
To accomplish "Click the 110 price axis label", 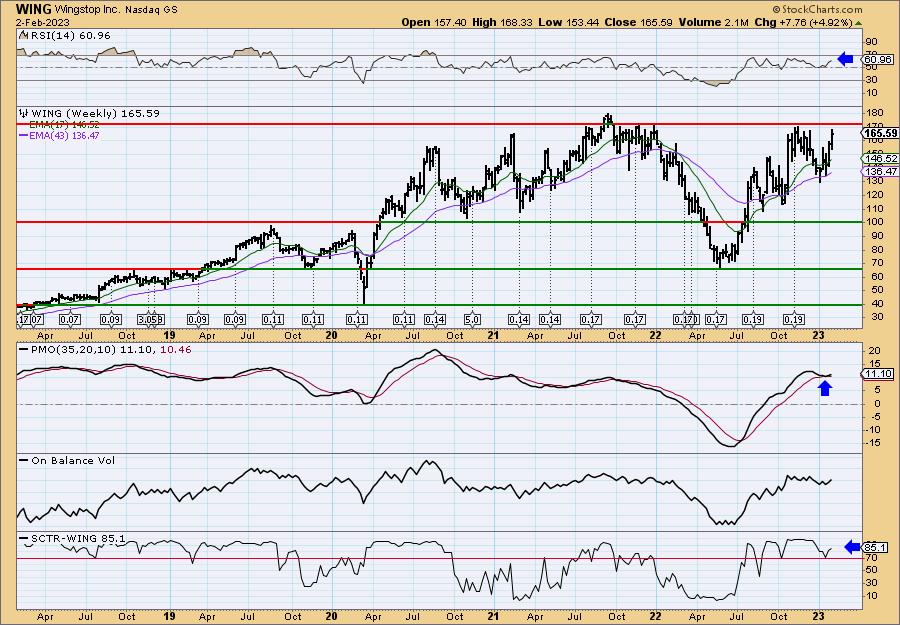I will tap(876, 208).
